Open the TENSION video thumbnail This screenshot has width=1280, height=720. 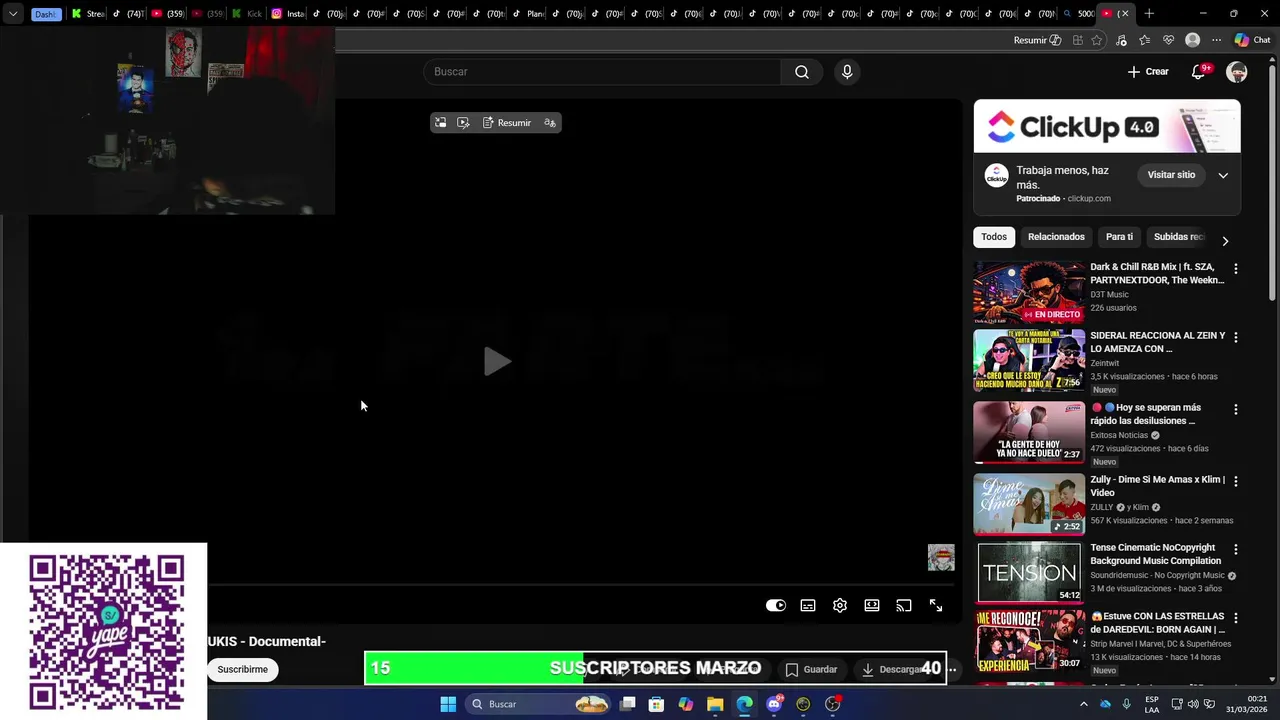point(1029,572)
